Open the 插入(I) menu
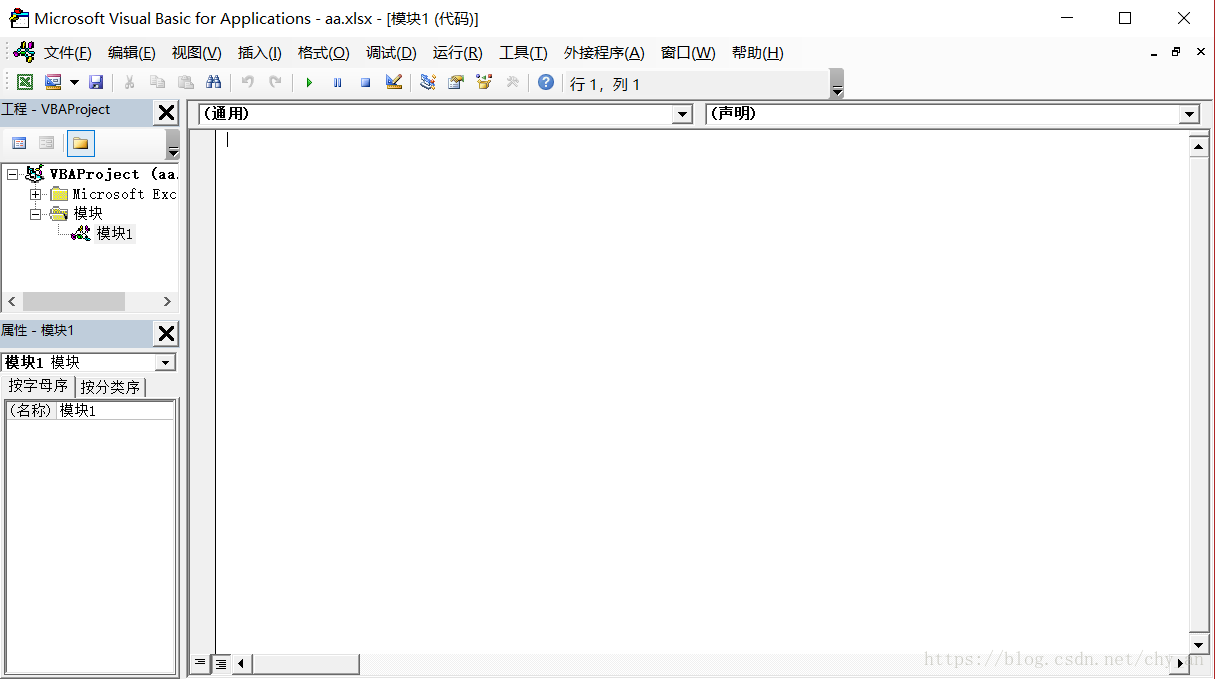Screen dimensions: 1215x679 point(260,53)
